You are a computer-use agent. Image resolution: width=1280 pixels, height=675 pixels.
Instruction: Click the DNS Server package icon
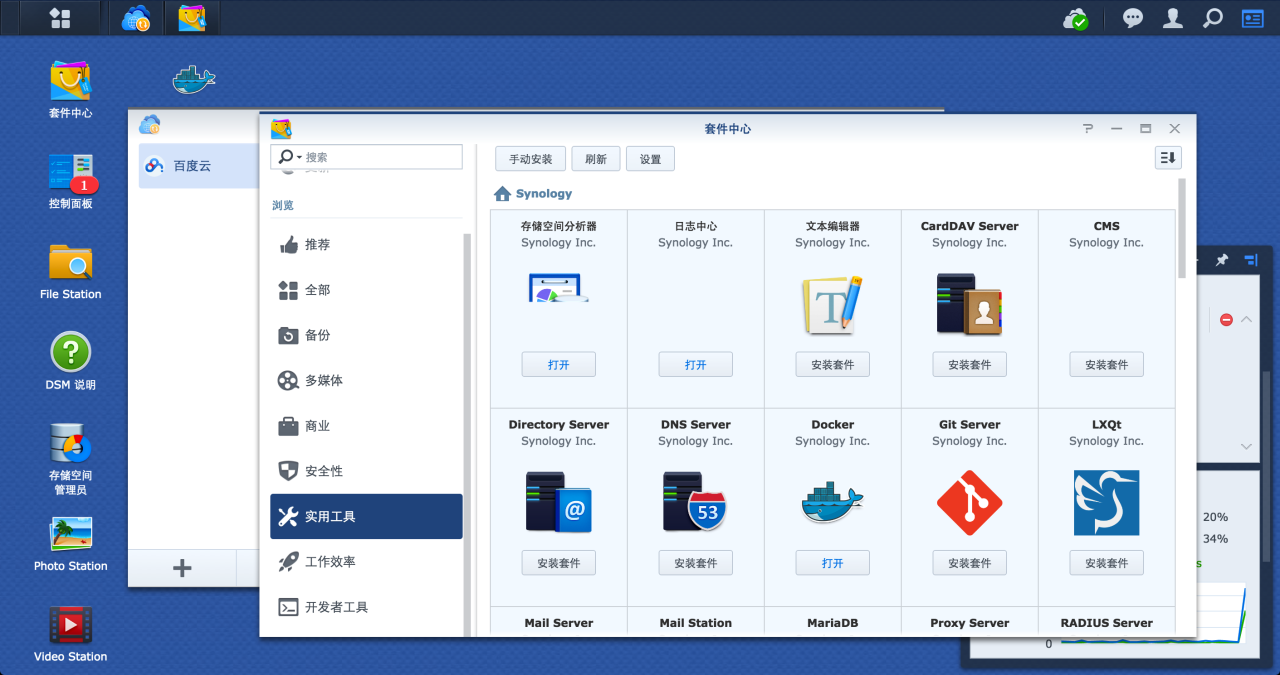click(695, 502)
